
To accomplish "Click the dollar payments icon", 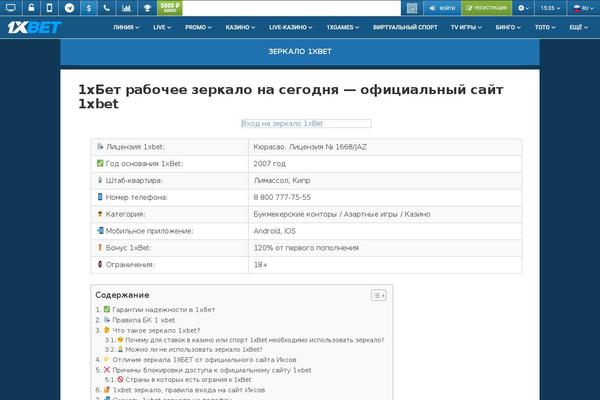I will click(88, 8).
